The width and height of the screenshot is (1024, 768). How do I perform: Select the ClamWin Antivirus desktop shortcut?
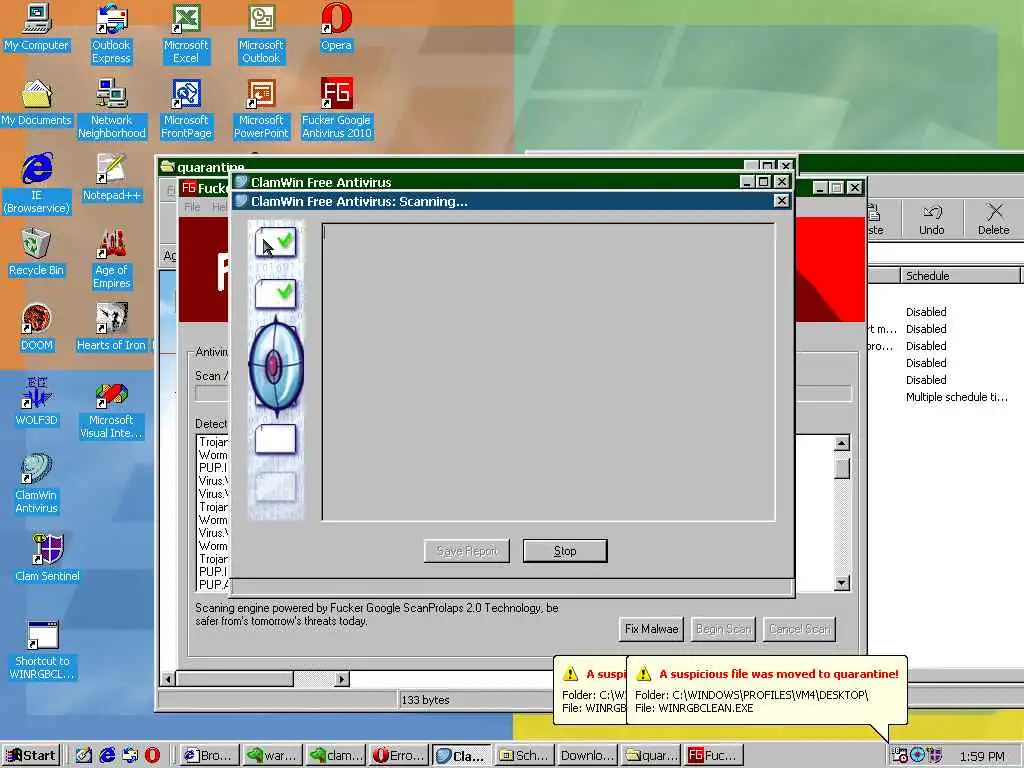pos(37,484)
